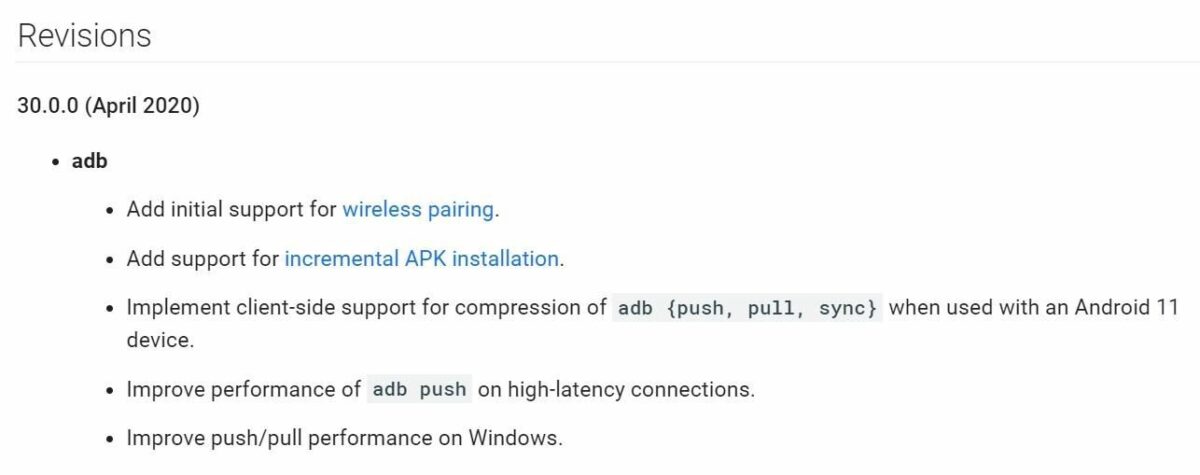Click the adb push code snippet
The width and height of the screenshot is (1200, 475).
pyautogui.click(x=418, y=389)
